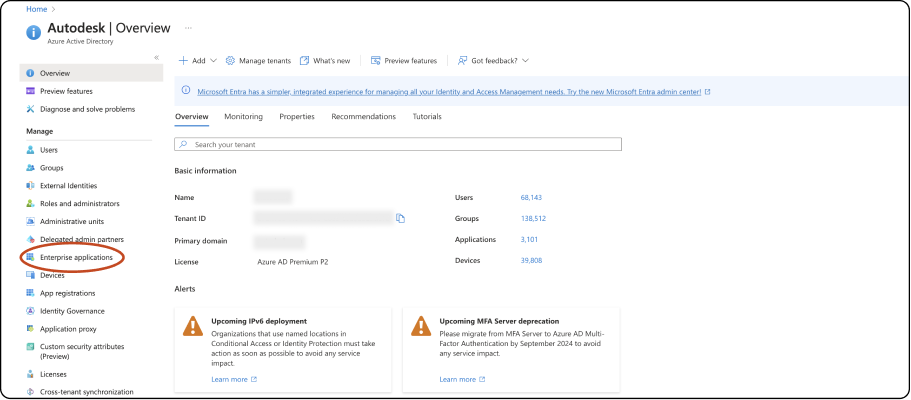
Task: Click the Search your tenant field
Action: pyautogui.click(x=398, y=144)
